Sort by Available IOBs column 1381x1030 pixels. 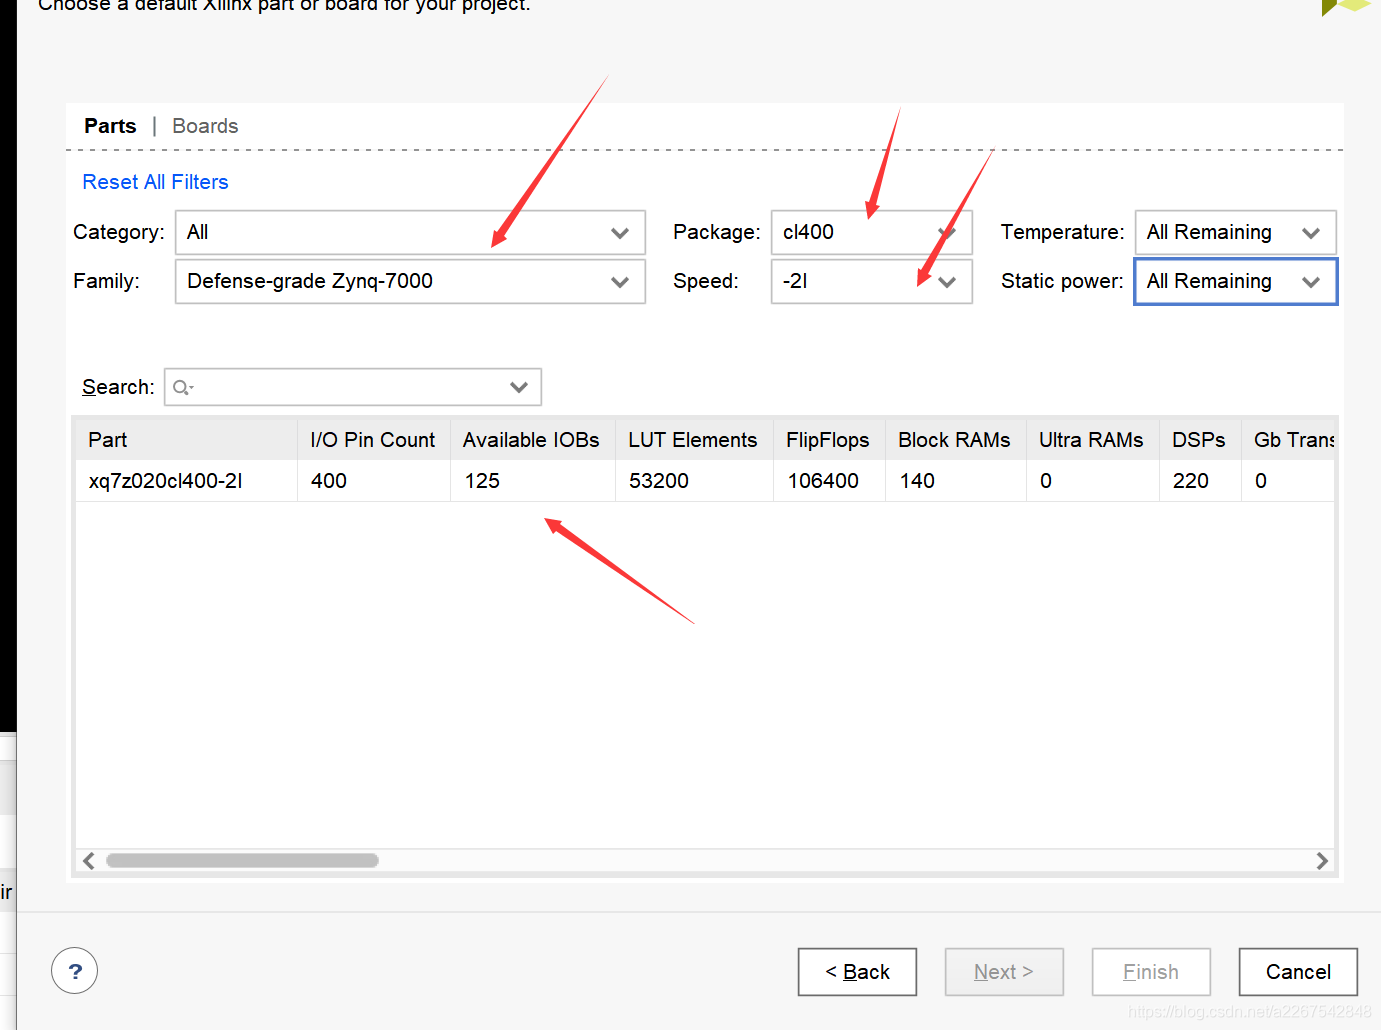(532, 440)
